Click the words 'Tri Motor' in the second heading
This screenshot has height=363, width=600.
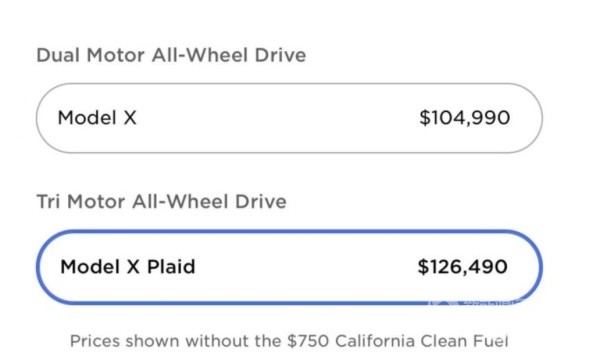pos(81,202)
